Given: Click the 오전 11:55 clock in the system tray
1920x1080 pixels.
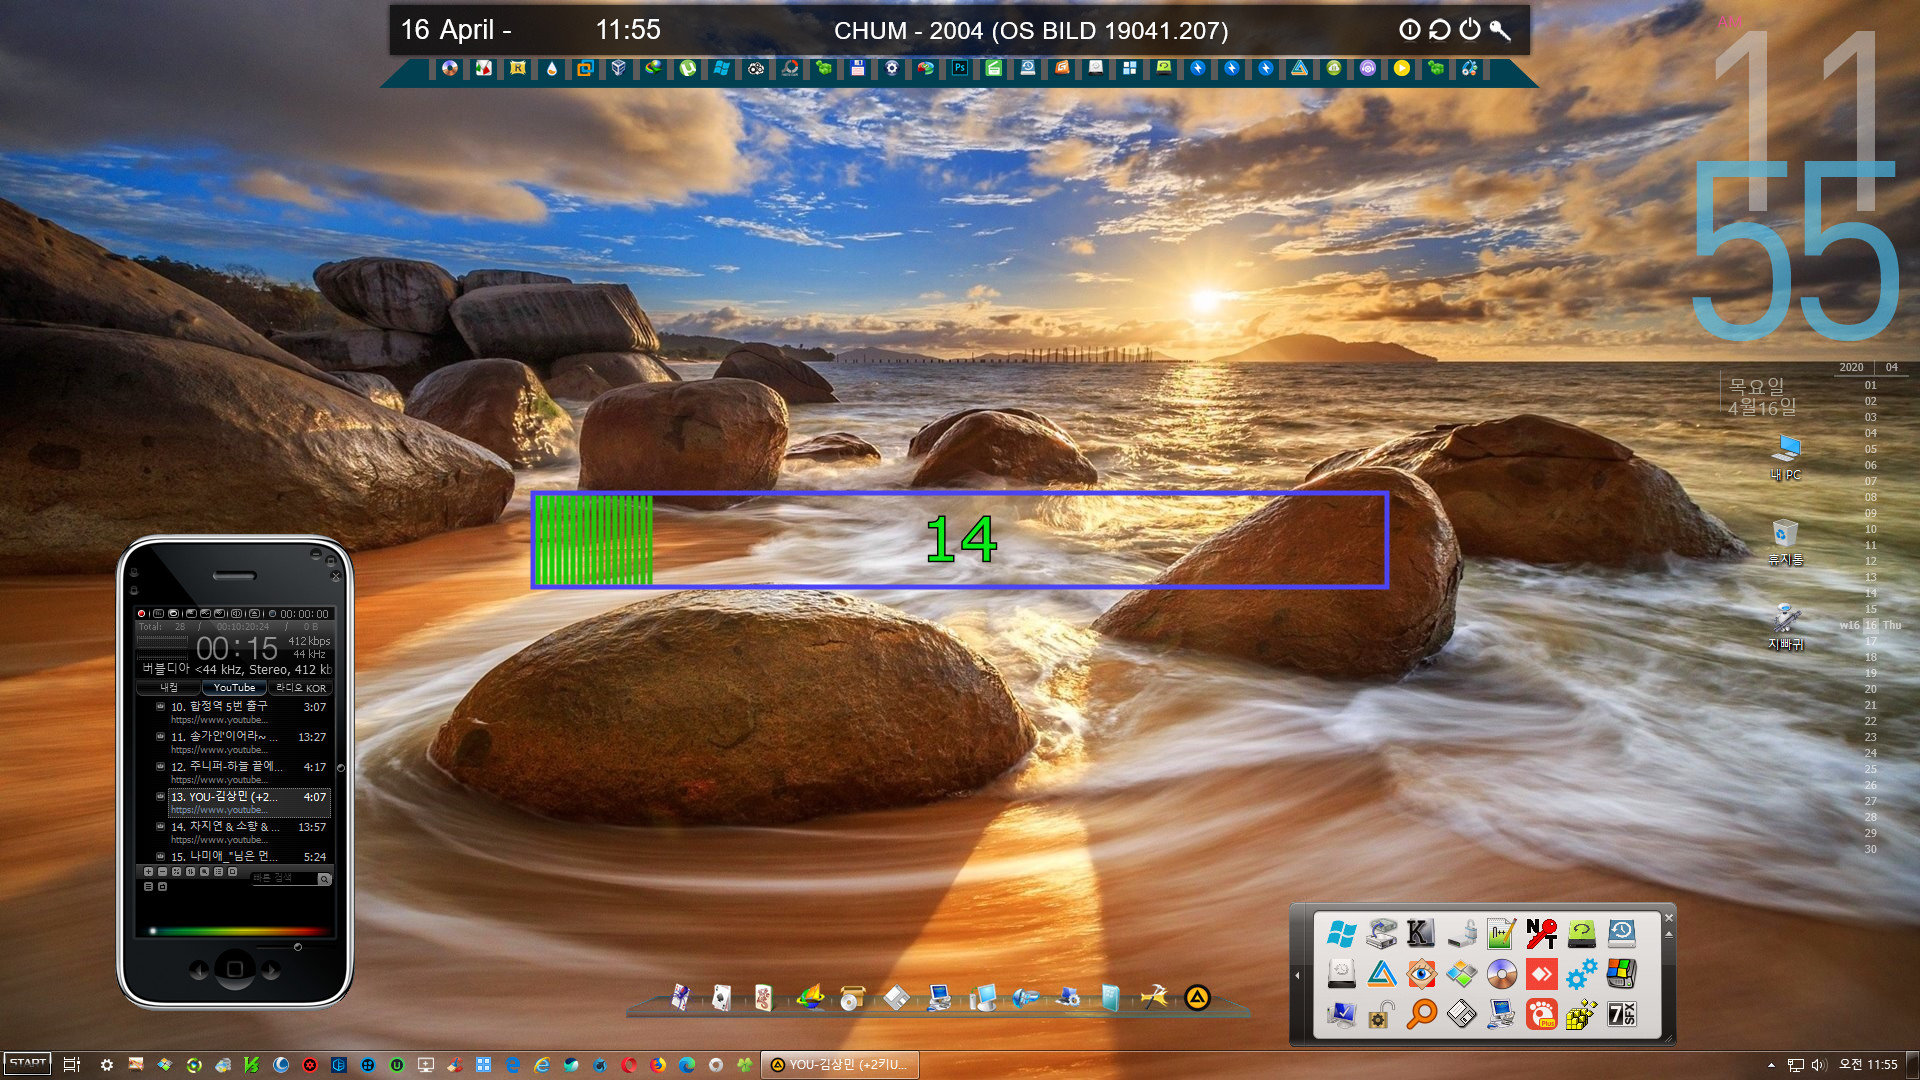Looking at the screenshot, I should click(1868, 1065).
